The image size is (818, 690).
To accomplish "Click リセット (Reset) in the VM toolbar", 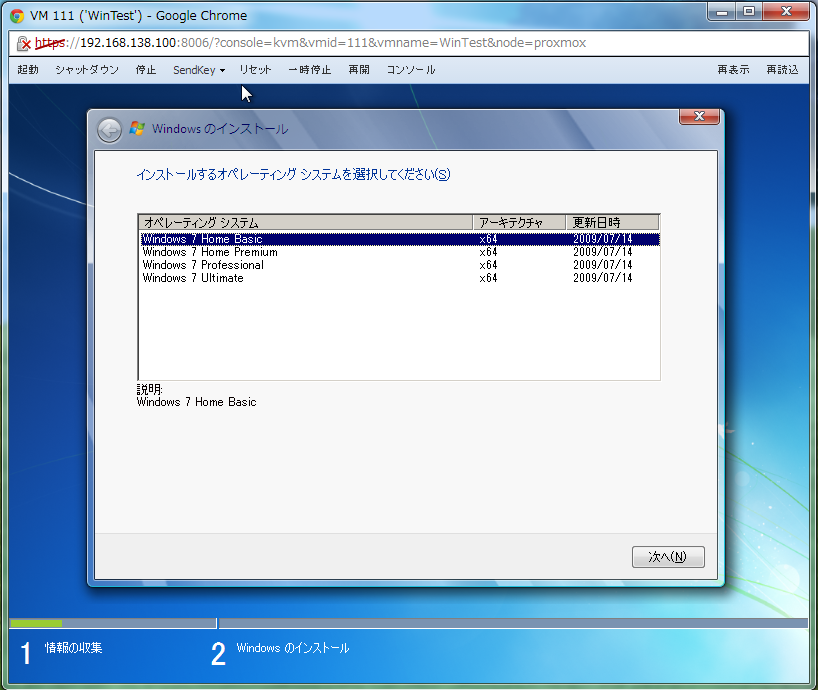I will tap(256, 70).
